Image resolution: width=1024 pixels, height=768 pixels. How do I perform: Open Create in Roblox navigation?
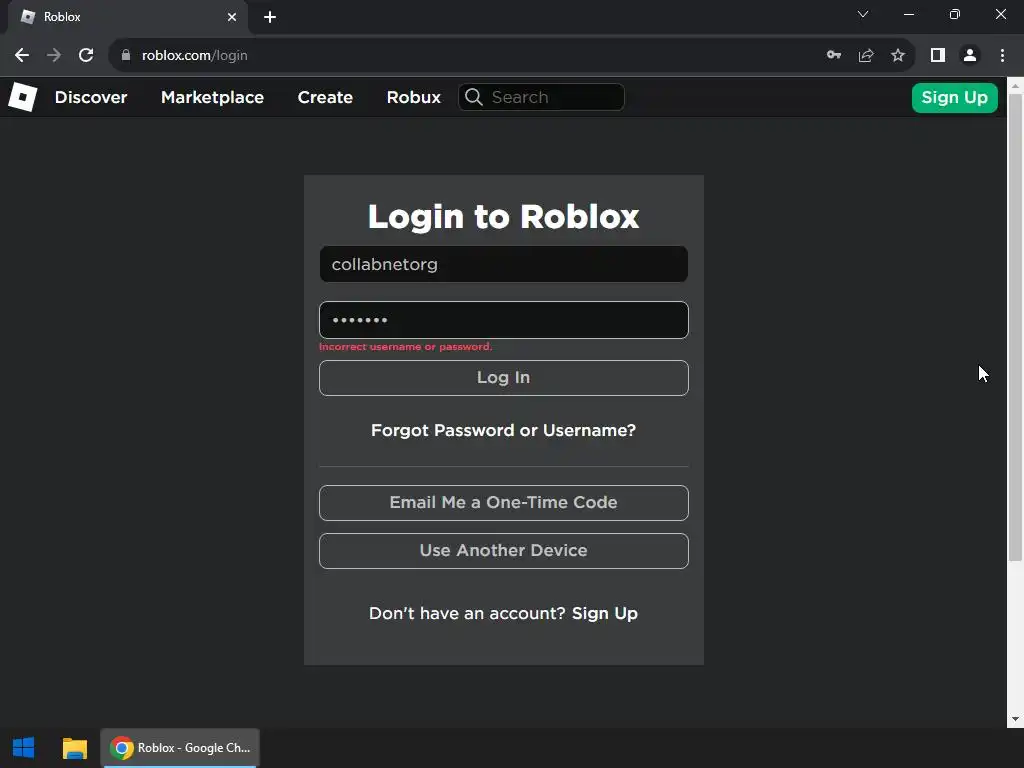(x=325, y=97)
